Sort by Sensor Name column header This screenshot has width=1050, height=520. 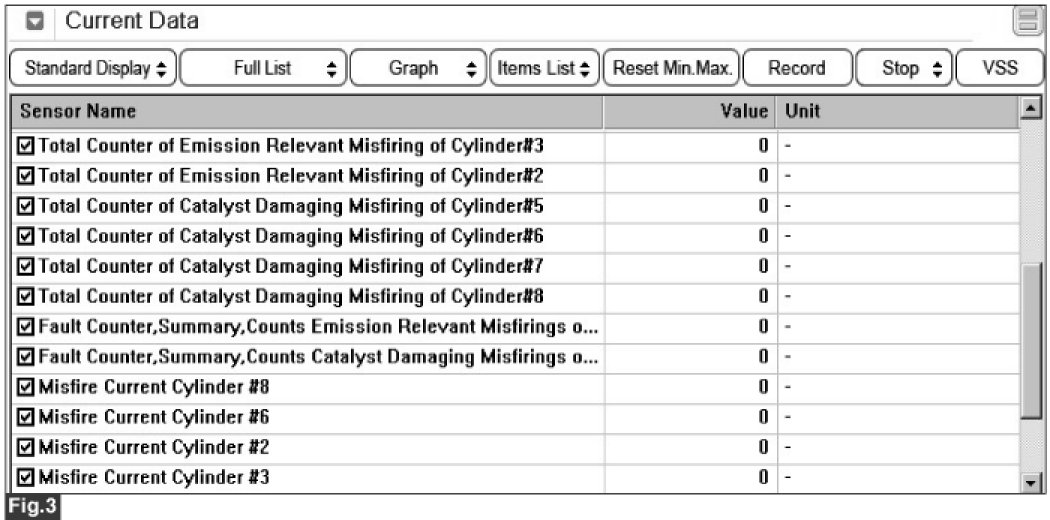(x=300, y=112)
